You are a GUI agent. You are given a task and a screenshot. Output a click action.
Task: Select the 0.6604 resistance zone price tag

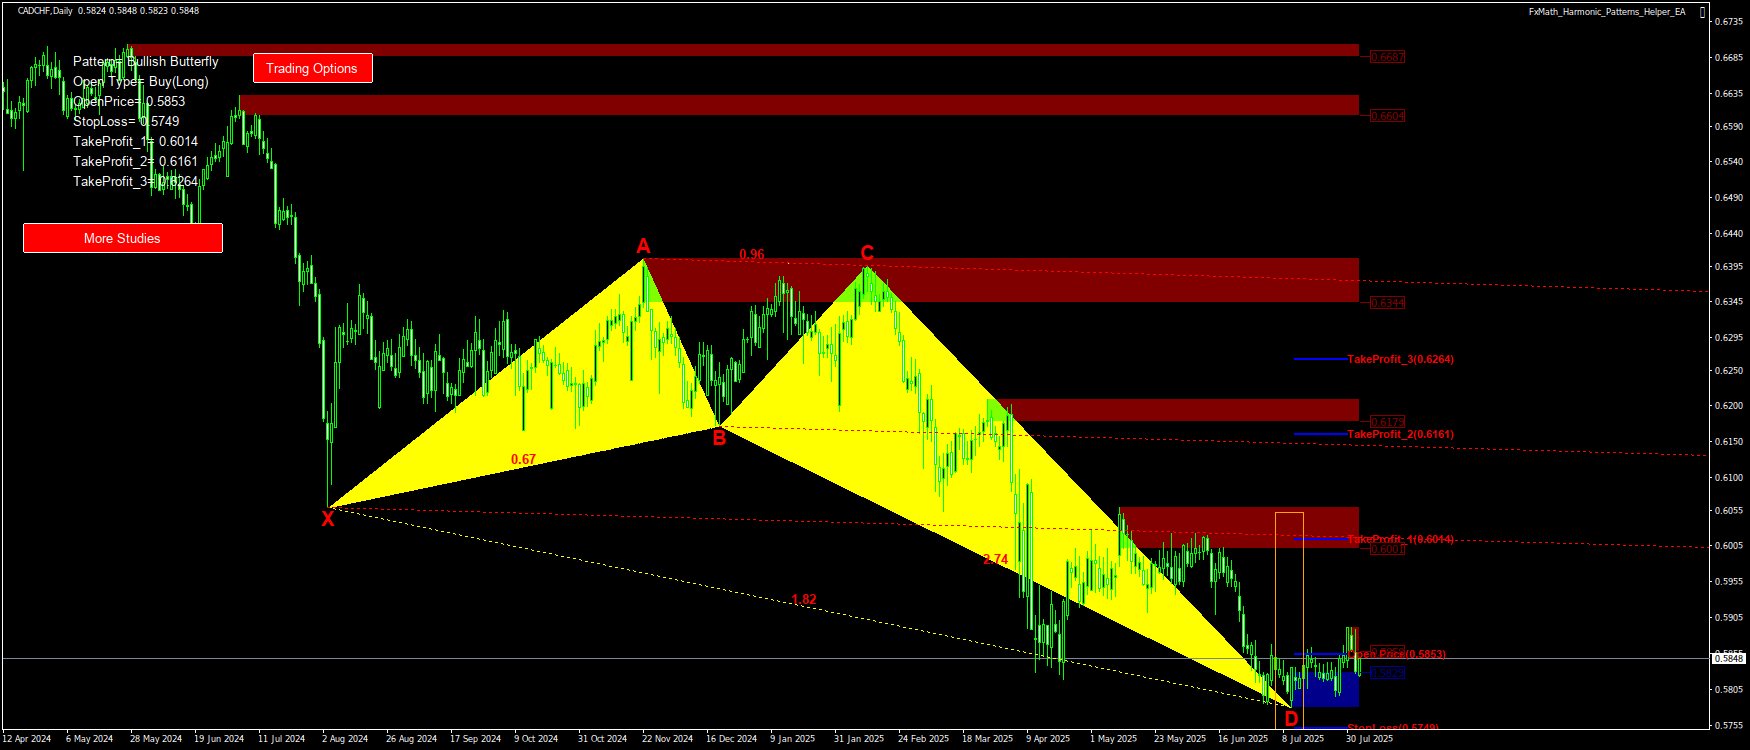[x=1387, y=116]
